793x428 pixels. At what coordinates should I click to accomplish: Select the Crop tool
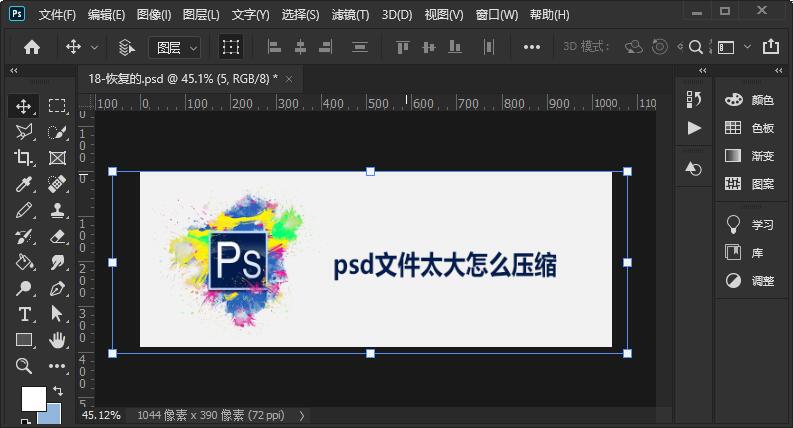click(23, 158)
